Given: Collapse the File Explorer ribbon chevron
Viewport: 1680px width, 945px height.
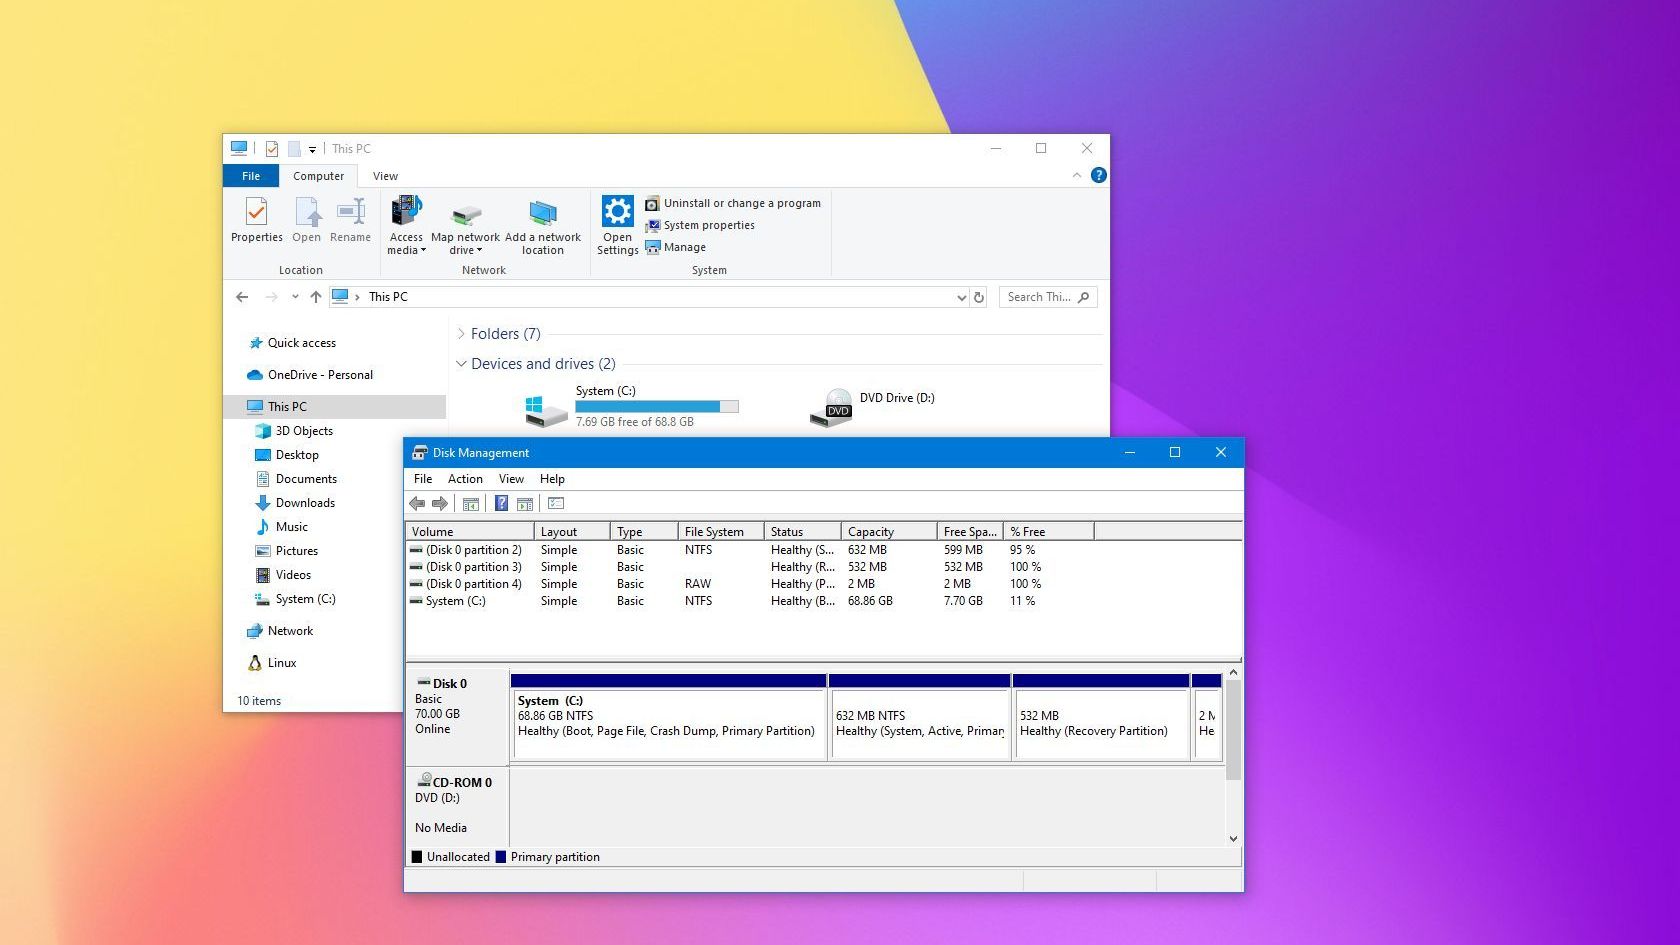Looking at the screenshot, I should [x=1077, y=175].
